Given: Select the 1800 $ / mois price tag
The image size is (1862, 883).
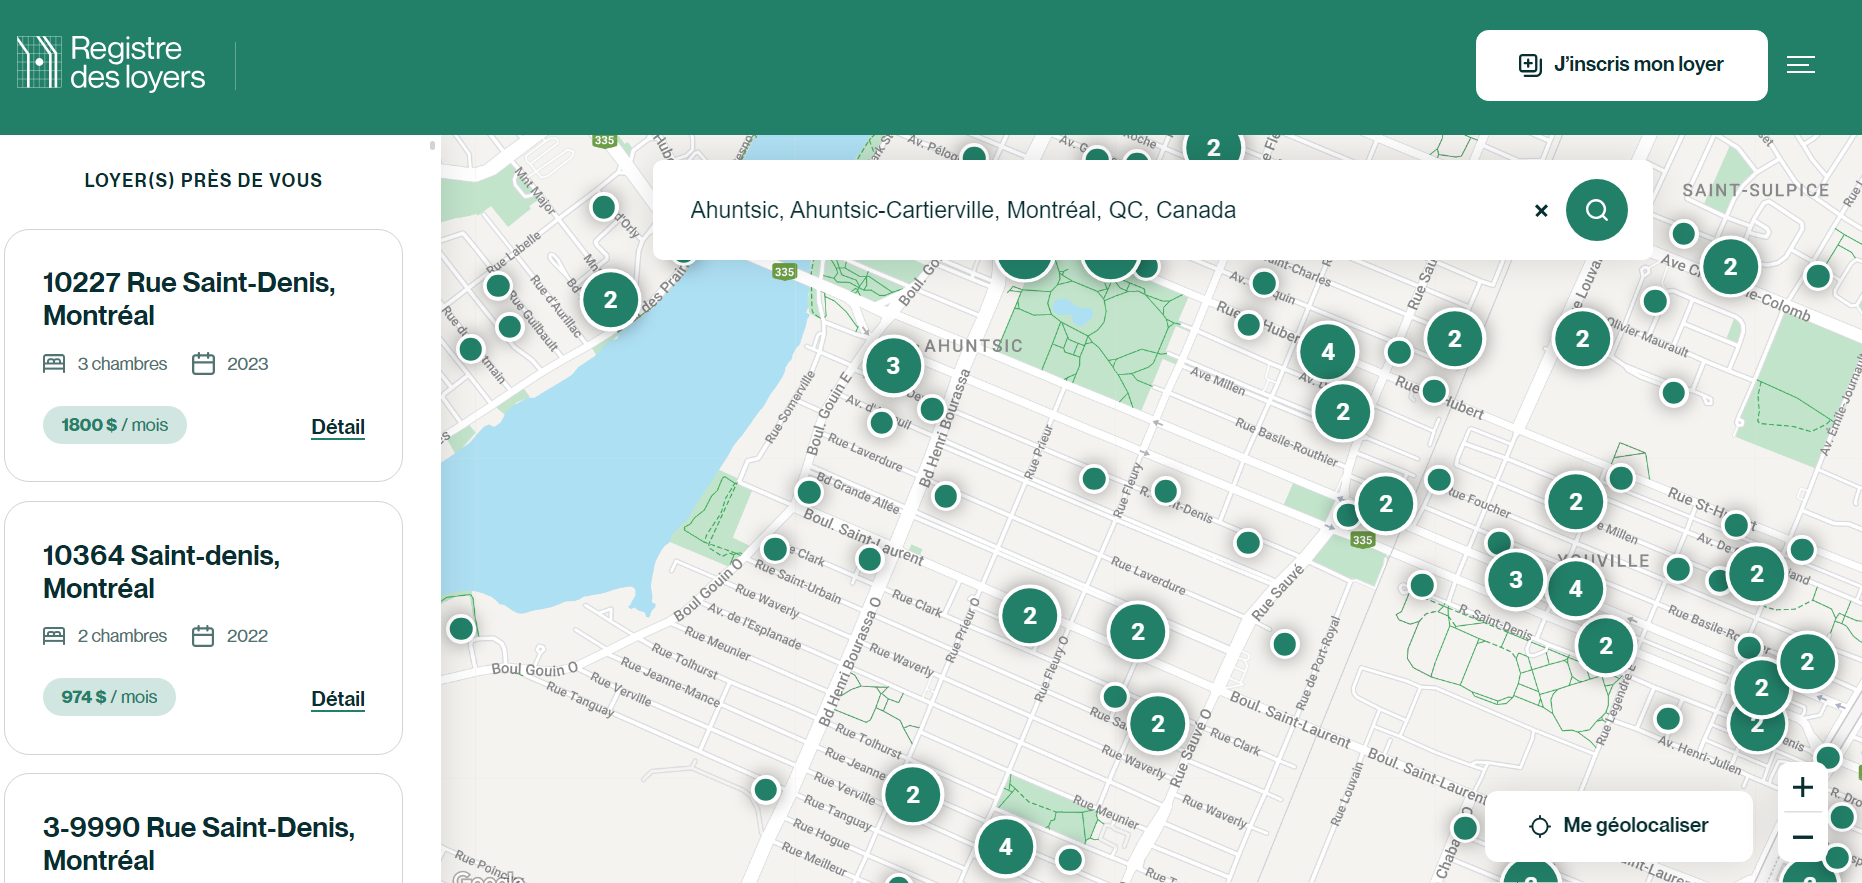Looking at the screenshot, I should [115, 425].
